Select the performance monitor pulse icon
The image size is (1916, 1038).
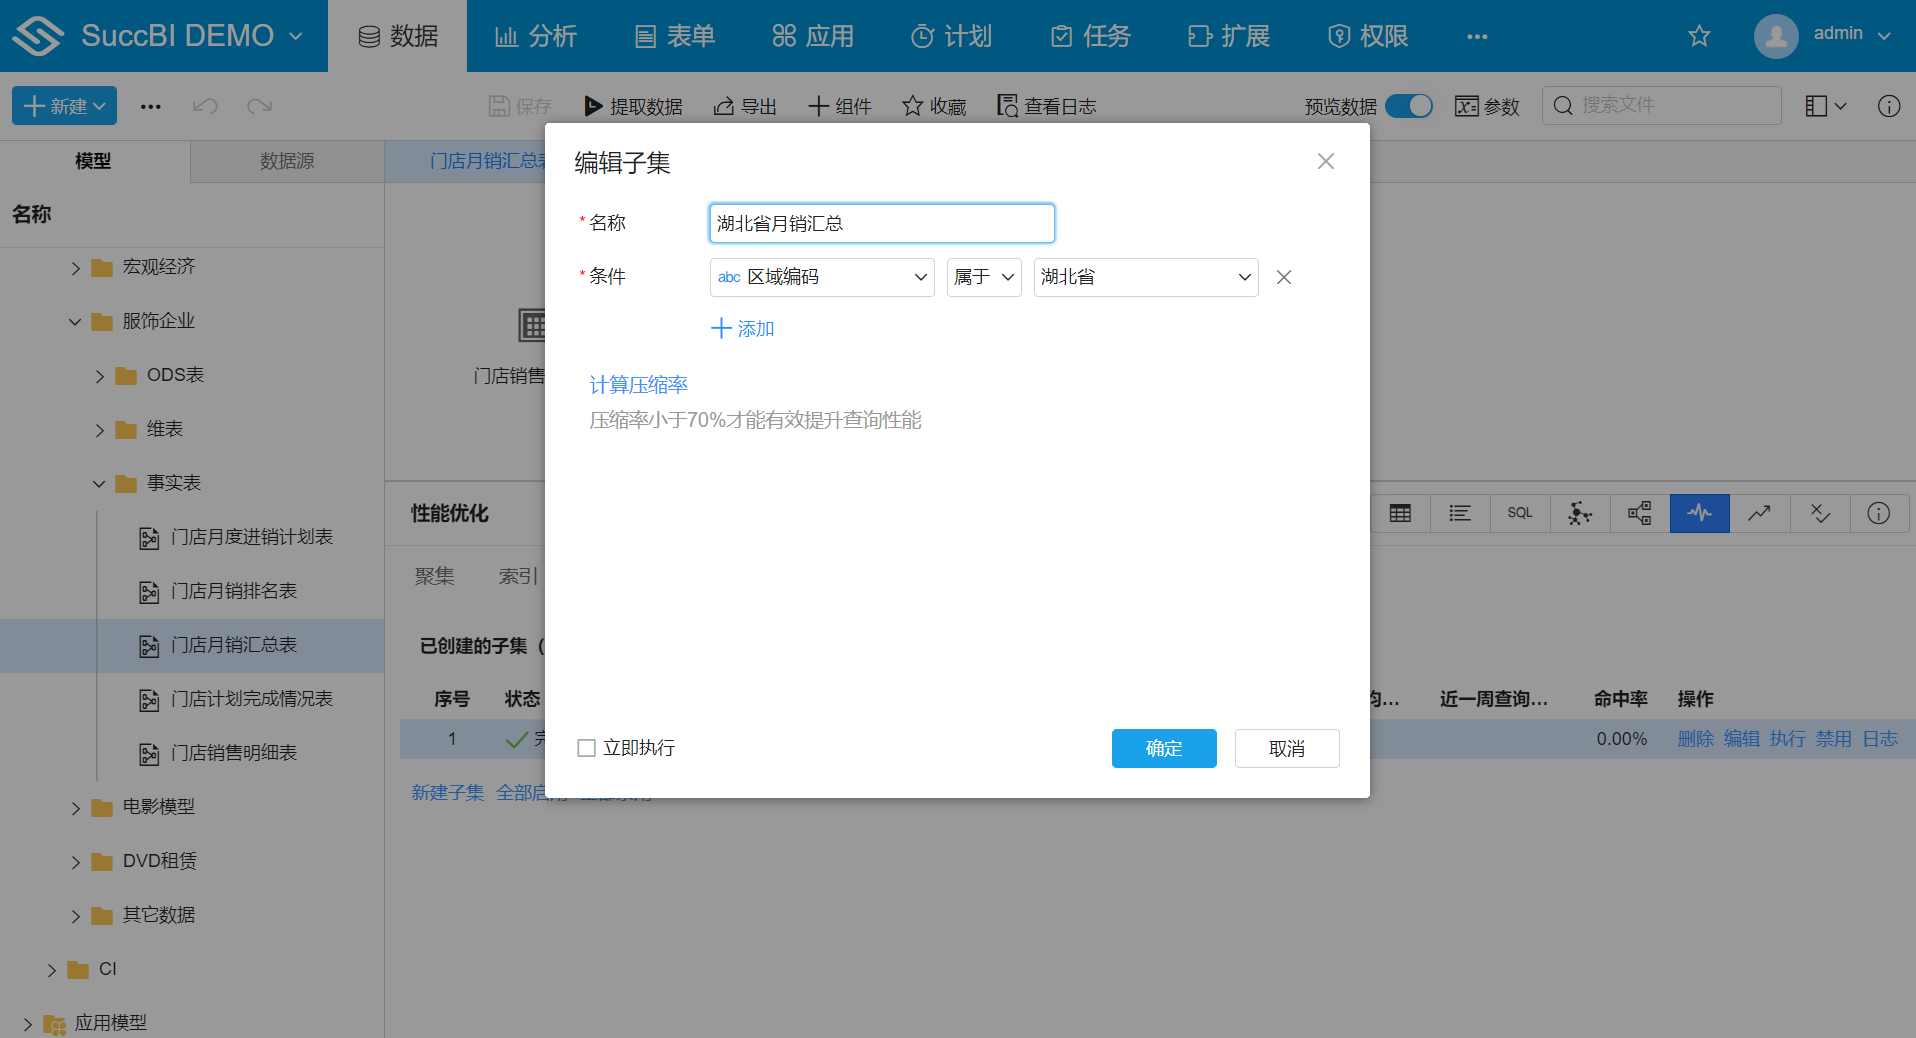1699,513
